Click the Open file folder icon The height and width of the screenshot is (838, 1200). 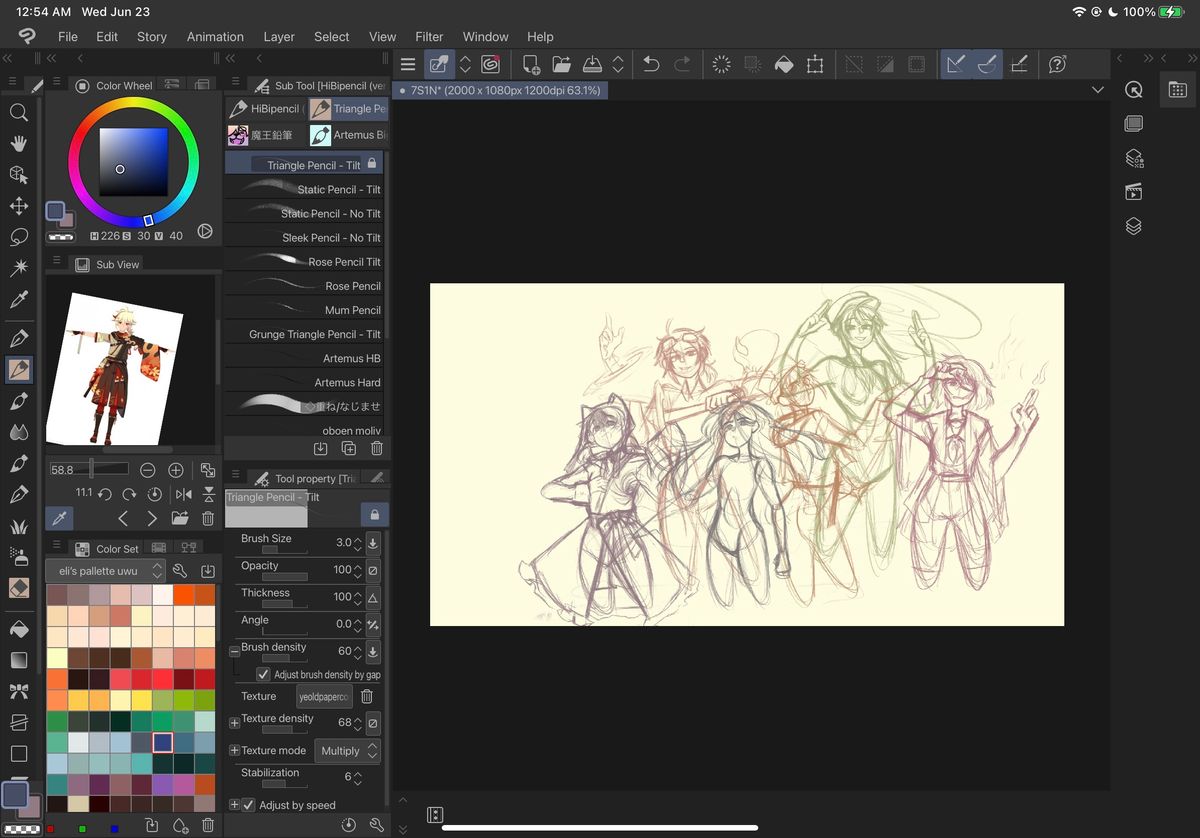pyautogui.click(x=562, y=64)
